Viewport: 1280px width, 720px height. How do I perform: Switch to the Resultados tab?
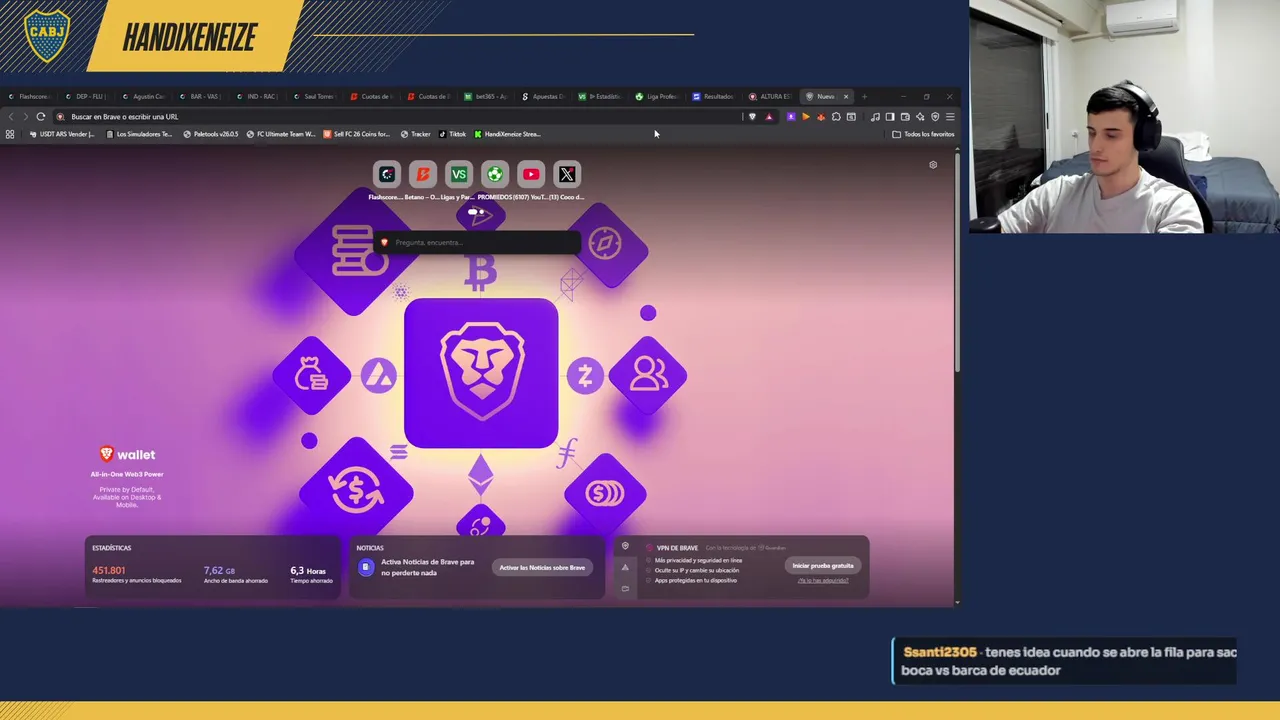coord(715,97)
